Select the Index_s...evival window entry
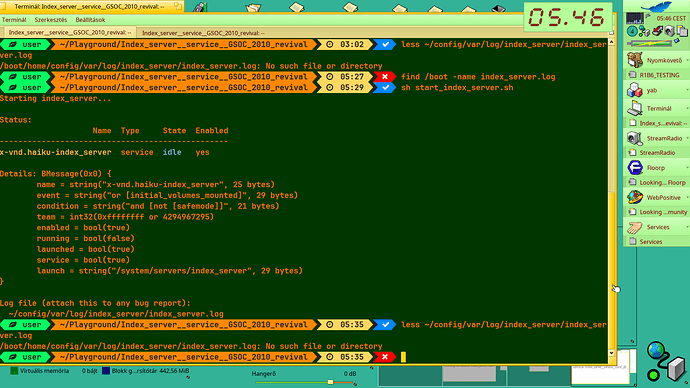Image resolution: width=690 pixels, height=388 pixels. 657,123
